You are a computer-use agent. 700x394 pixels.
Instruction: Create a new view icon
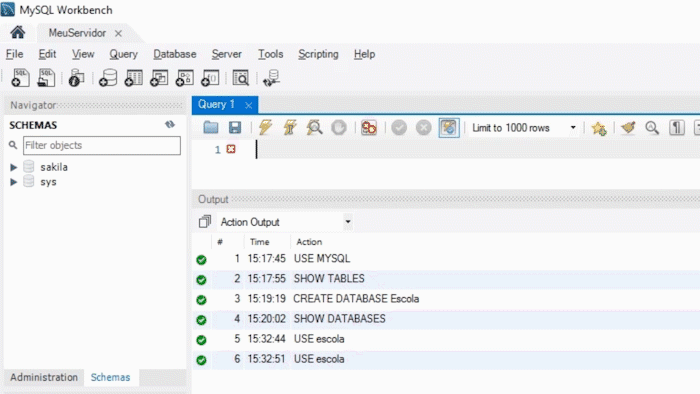159,78
